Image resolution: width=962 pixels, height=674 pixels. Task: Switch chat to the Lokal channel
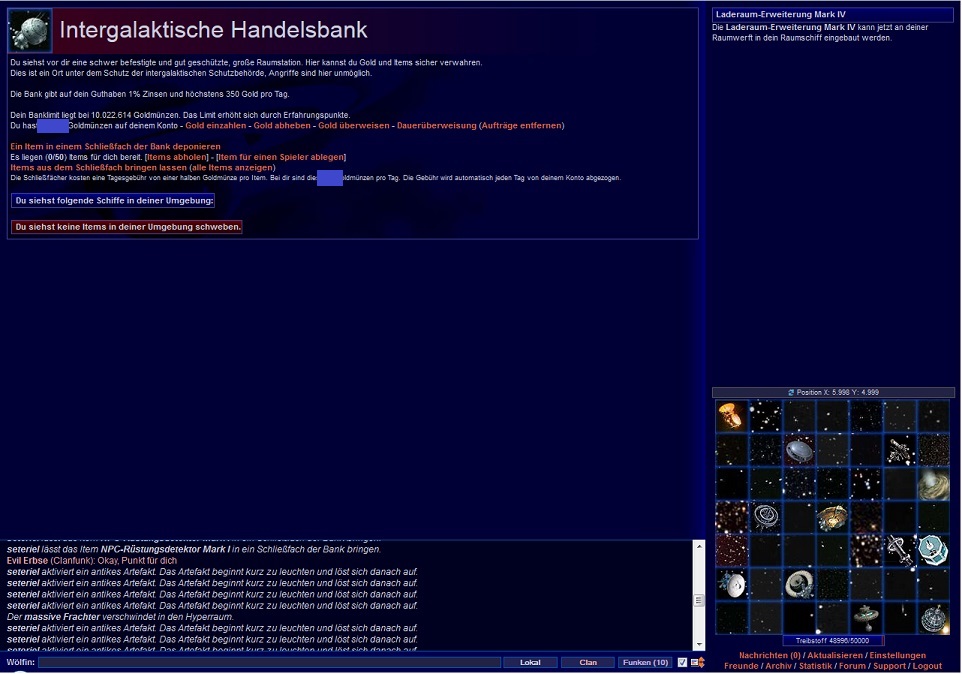click(x=530, y=662)
